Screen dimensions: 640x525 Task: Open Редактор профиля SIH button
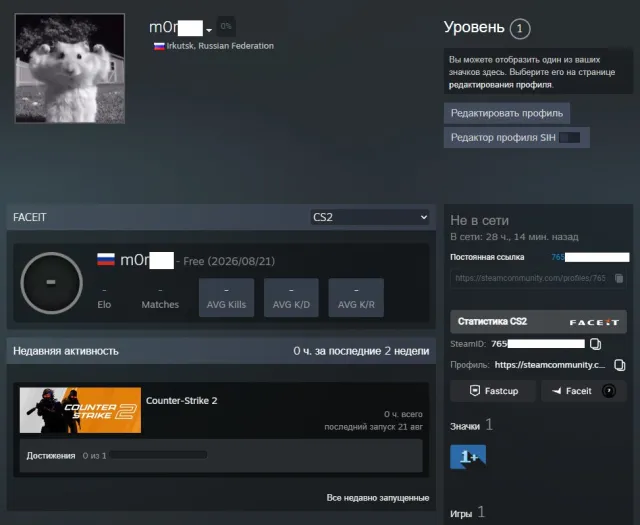517,138
